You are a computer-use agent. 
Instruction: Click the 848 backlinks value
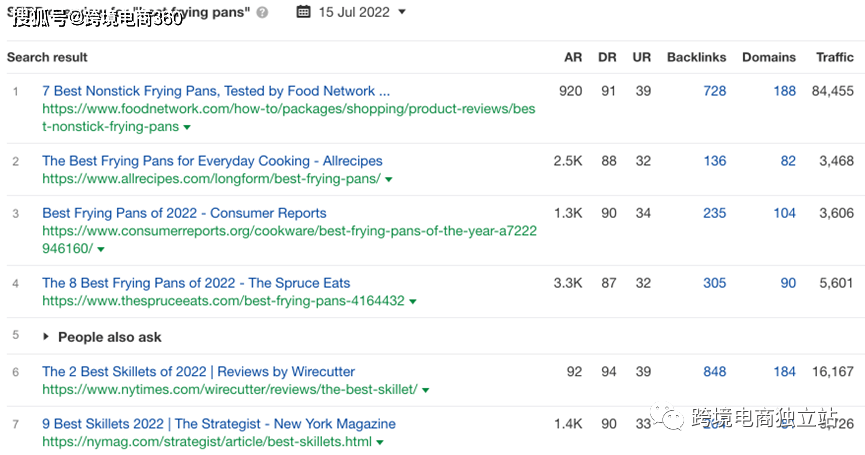pos(714,371)
